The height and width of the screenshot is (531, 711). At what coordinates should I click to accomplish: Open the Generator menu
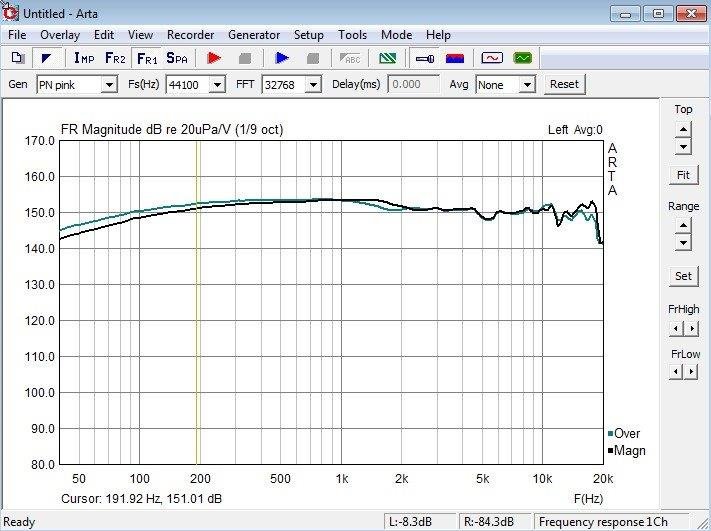click(x=254, y=35)
